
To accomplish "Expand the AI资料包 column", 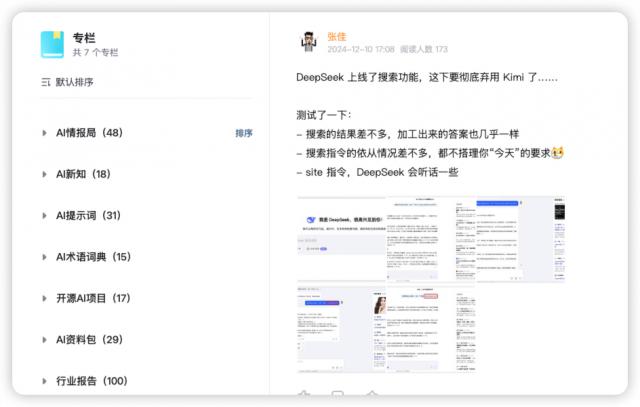I will pos(45,339).
